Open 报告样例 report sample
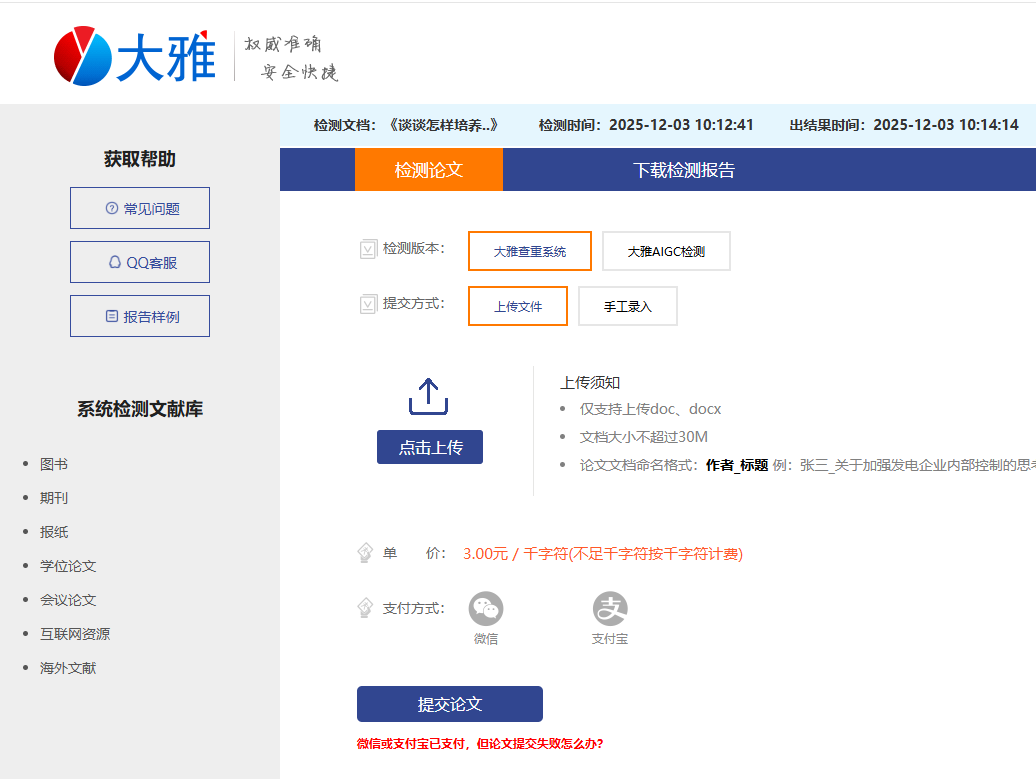The image size is (1036, 779). coord(139,315)
